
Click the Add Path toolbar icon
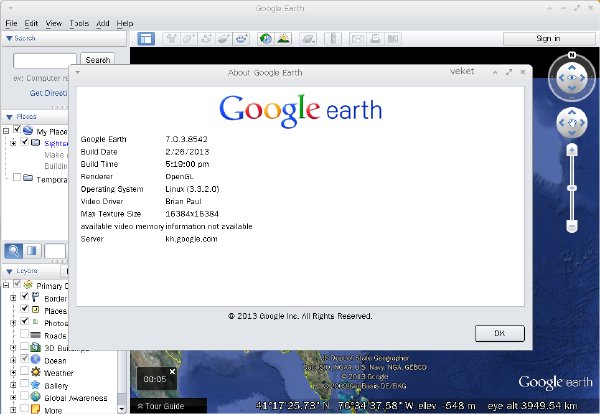[206, 39]
